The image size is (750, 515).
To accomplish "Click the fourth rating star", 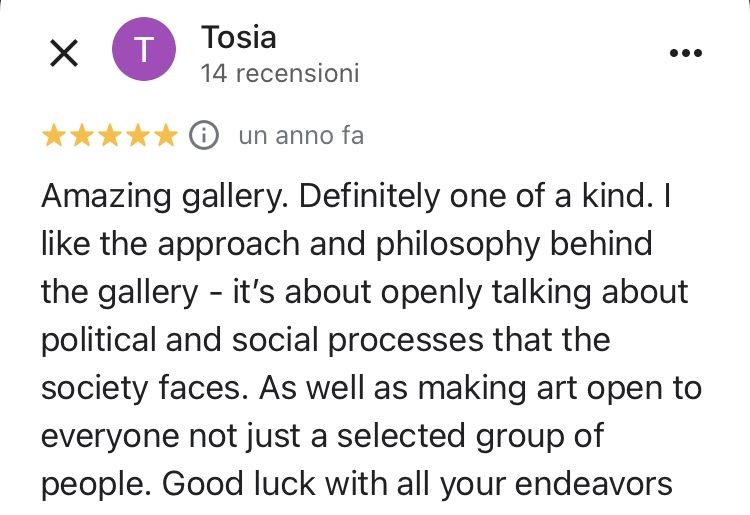I will pos(138,135).
